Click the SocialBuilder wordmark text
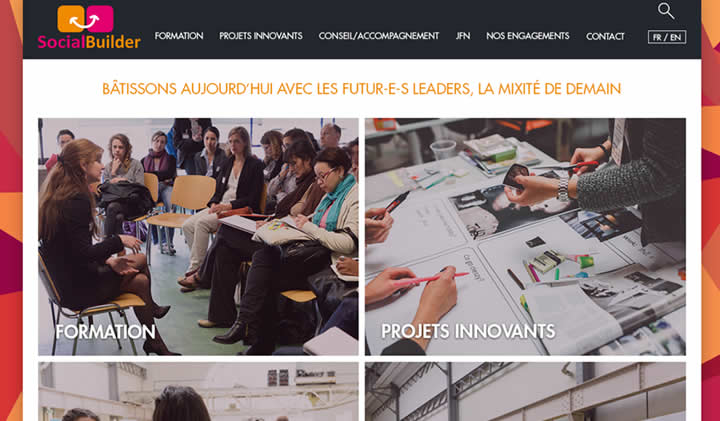Image resolution: width=720 pixels, height=421 pixels. pos(89,42)
